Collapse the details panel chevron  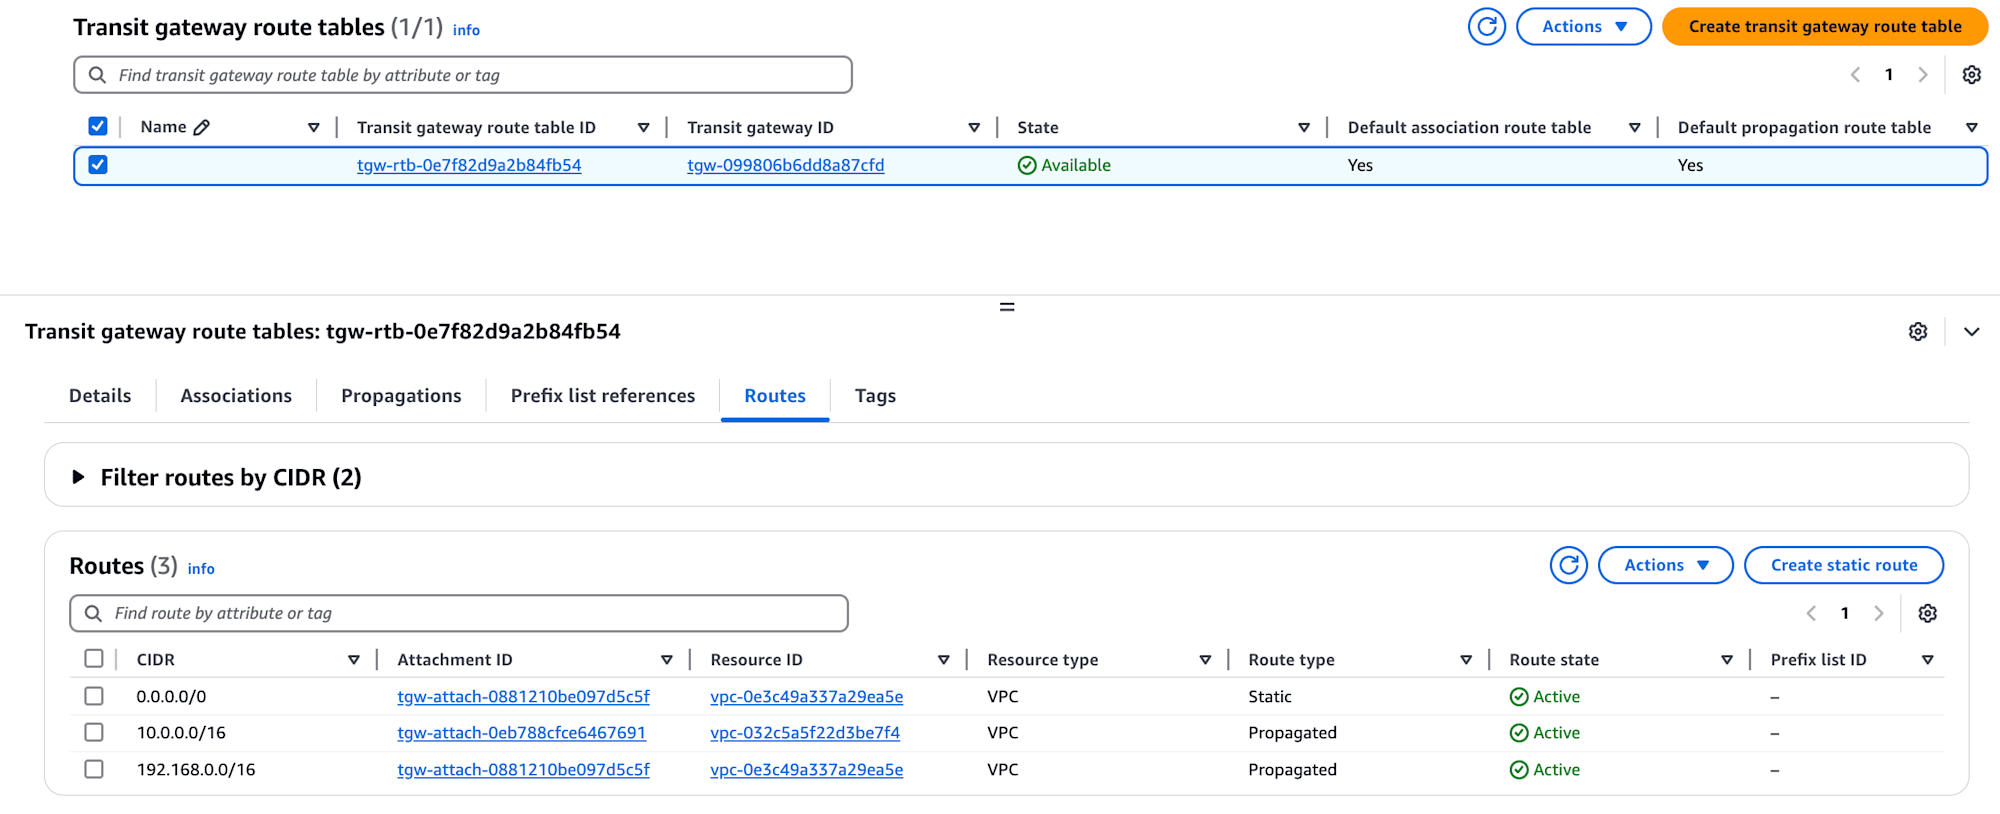point(1971,332)
